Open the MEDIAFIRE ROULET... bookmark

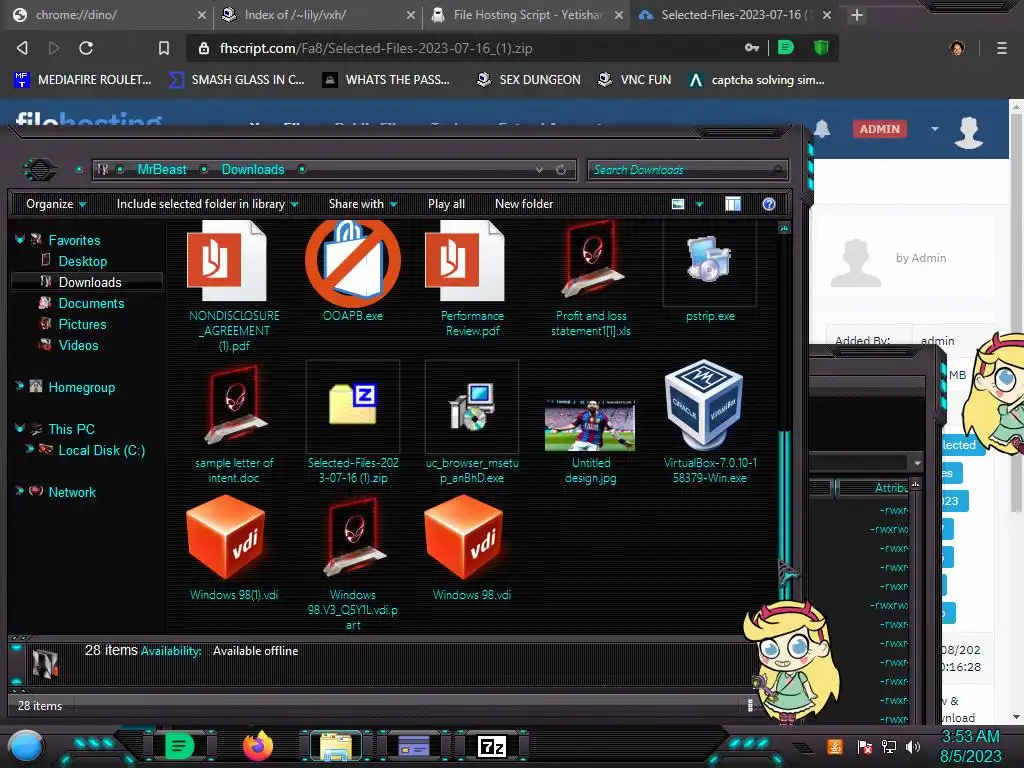[83, 80]
